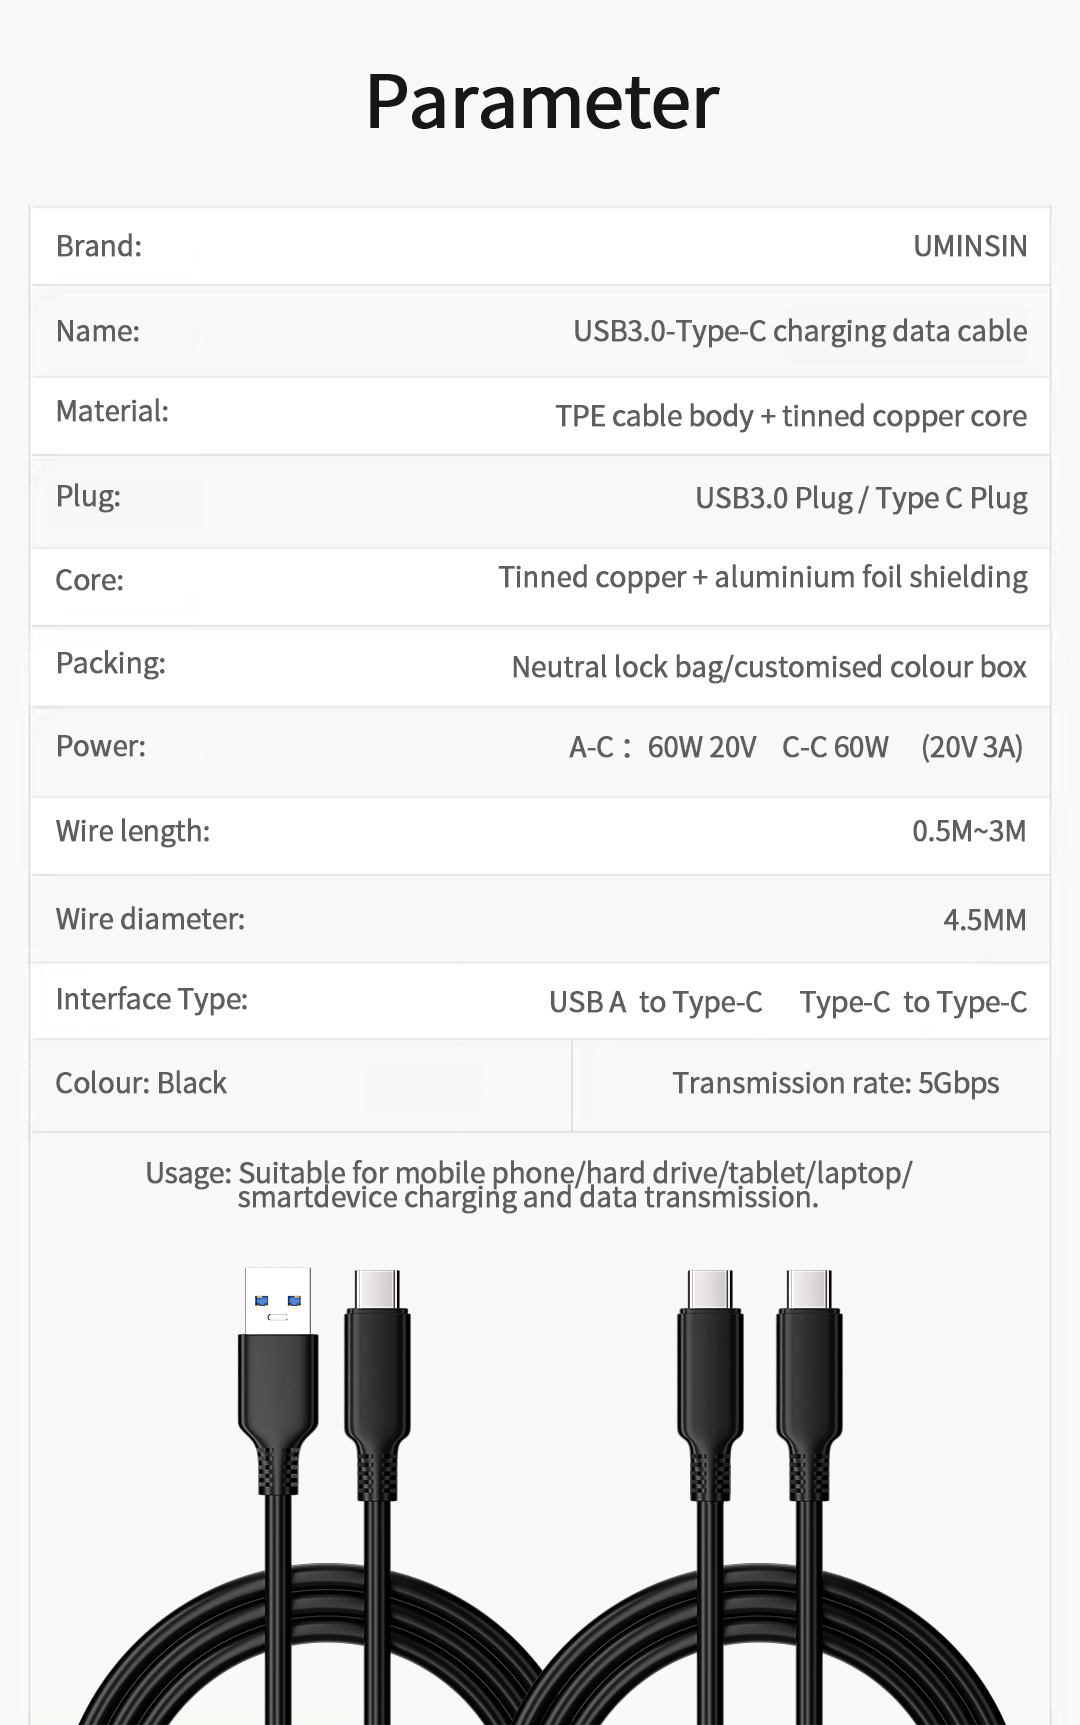Click the USB3.0 Plug / Type C Plug value
Screen dimensions: 1080x1725
861,498
